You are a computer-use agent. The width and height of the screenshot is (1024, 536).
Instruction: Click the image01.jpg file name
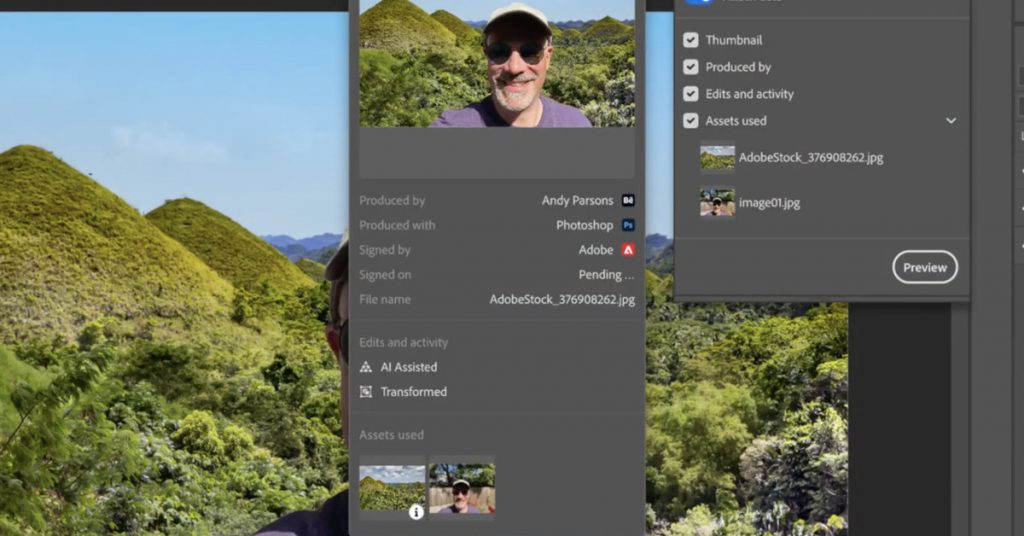coord(769,202)
